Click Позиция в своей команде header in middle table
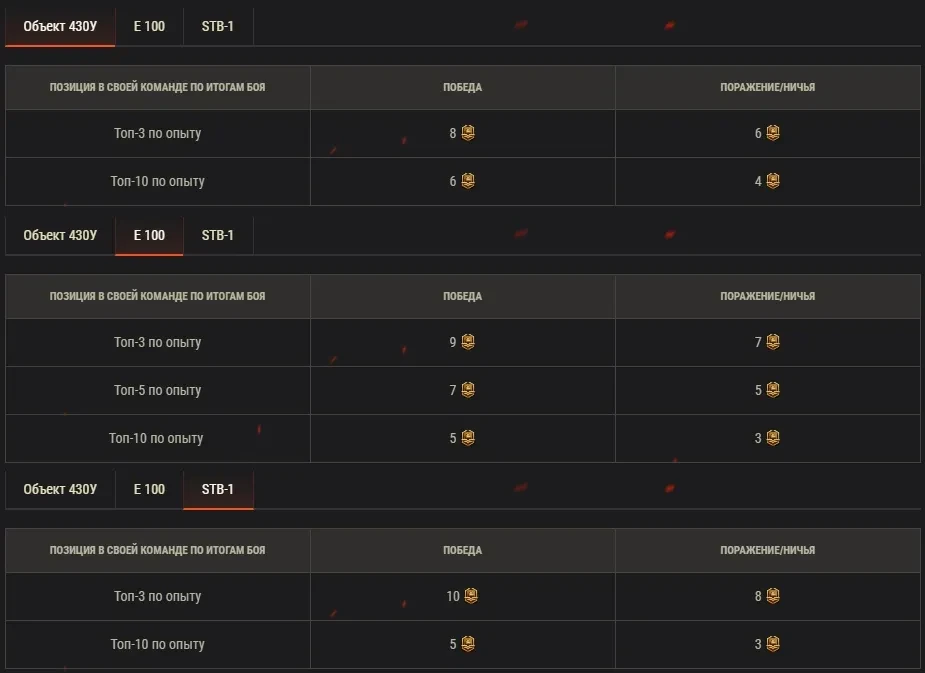The image size is (925, 673). point(158,296)
